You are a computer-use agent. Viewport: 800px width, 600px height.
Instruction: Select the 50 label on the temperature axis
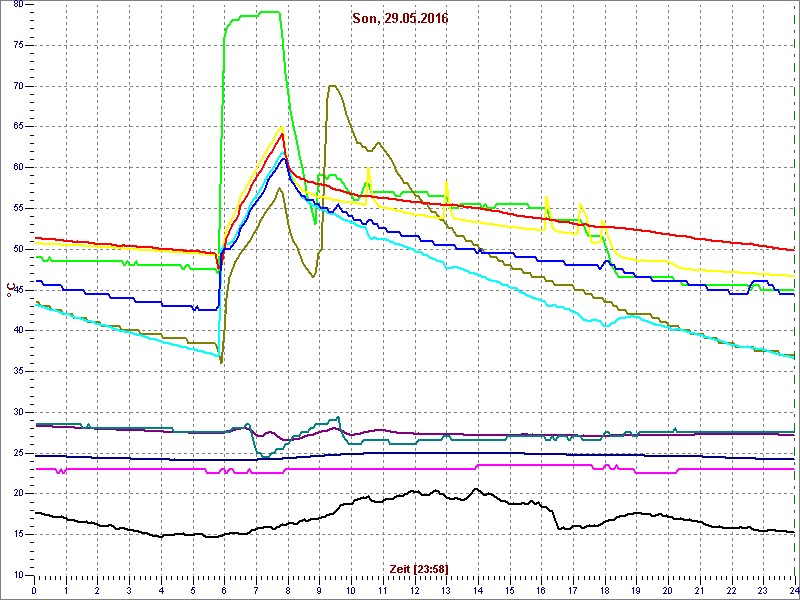(18, 249)
